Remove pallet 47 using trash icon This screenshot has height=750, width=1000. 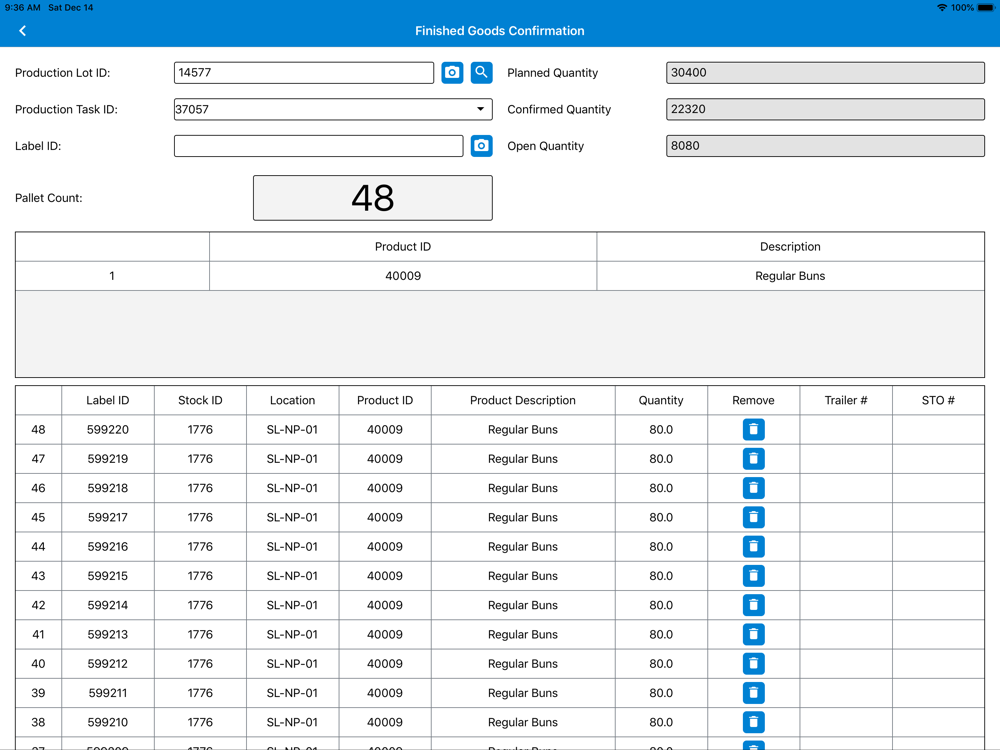753,459
